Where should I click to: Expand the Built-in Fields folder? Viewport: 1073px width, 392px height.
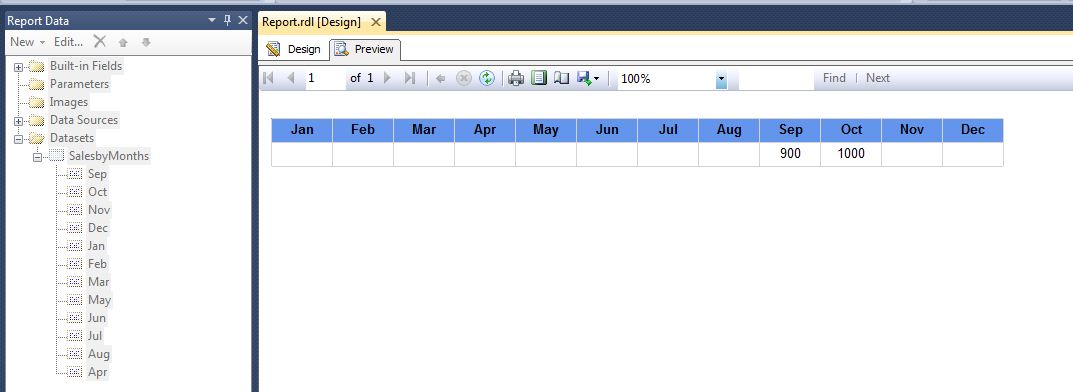click(x=18, y=67)
